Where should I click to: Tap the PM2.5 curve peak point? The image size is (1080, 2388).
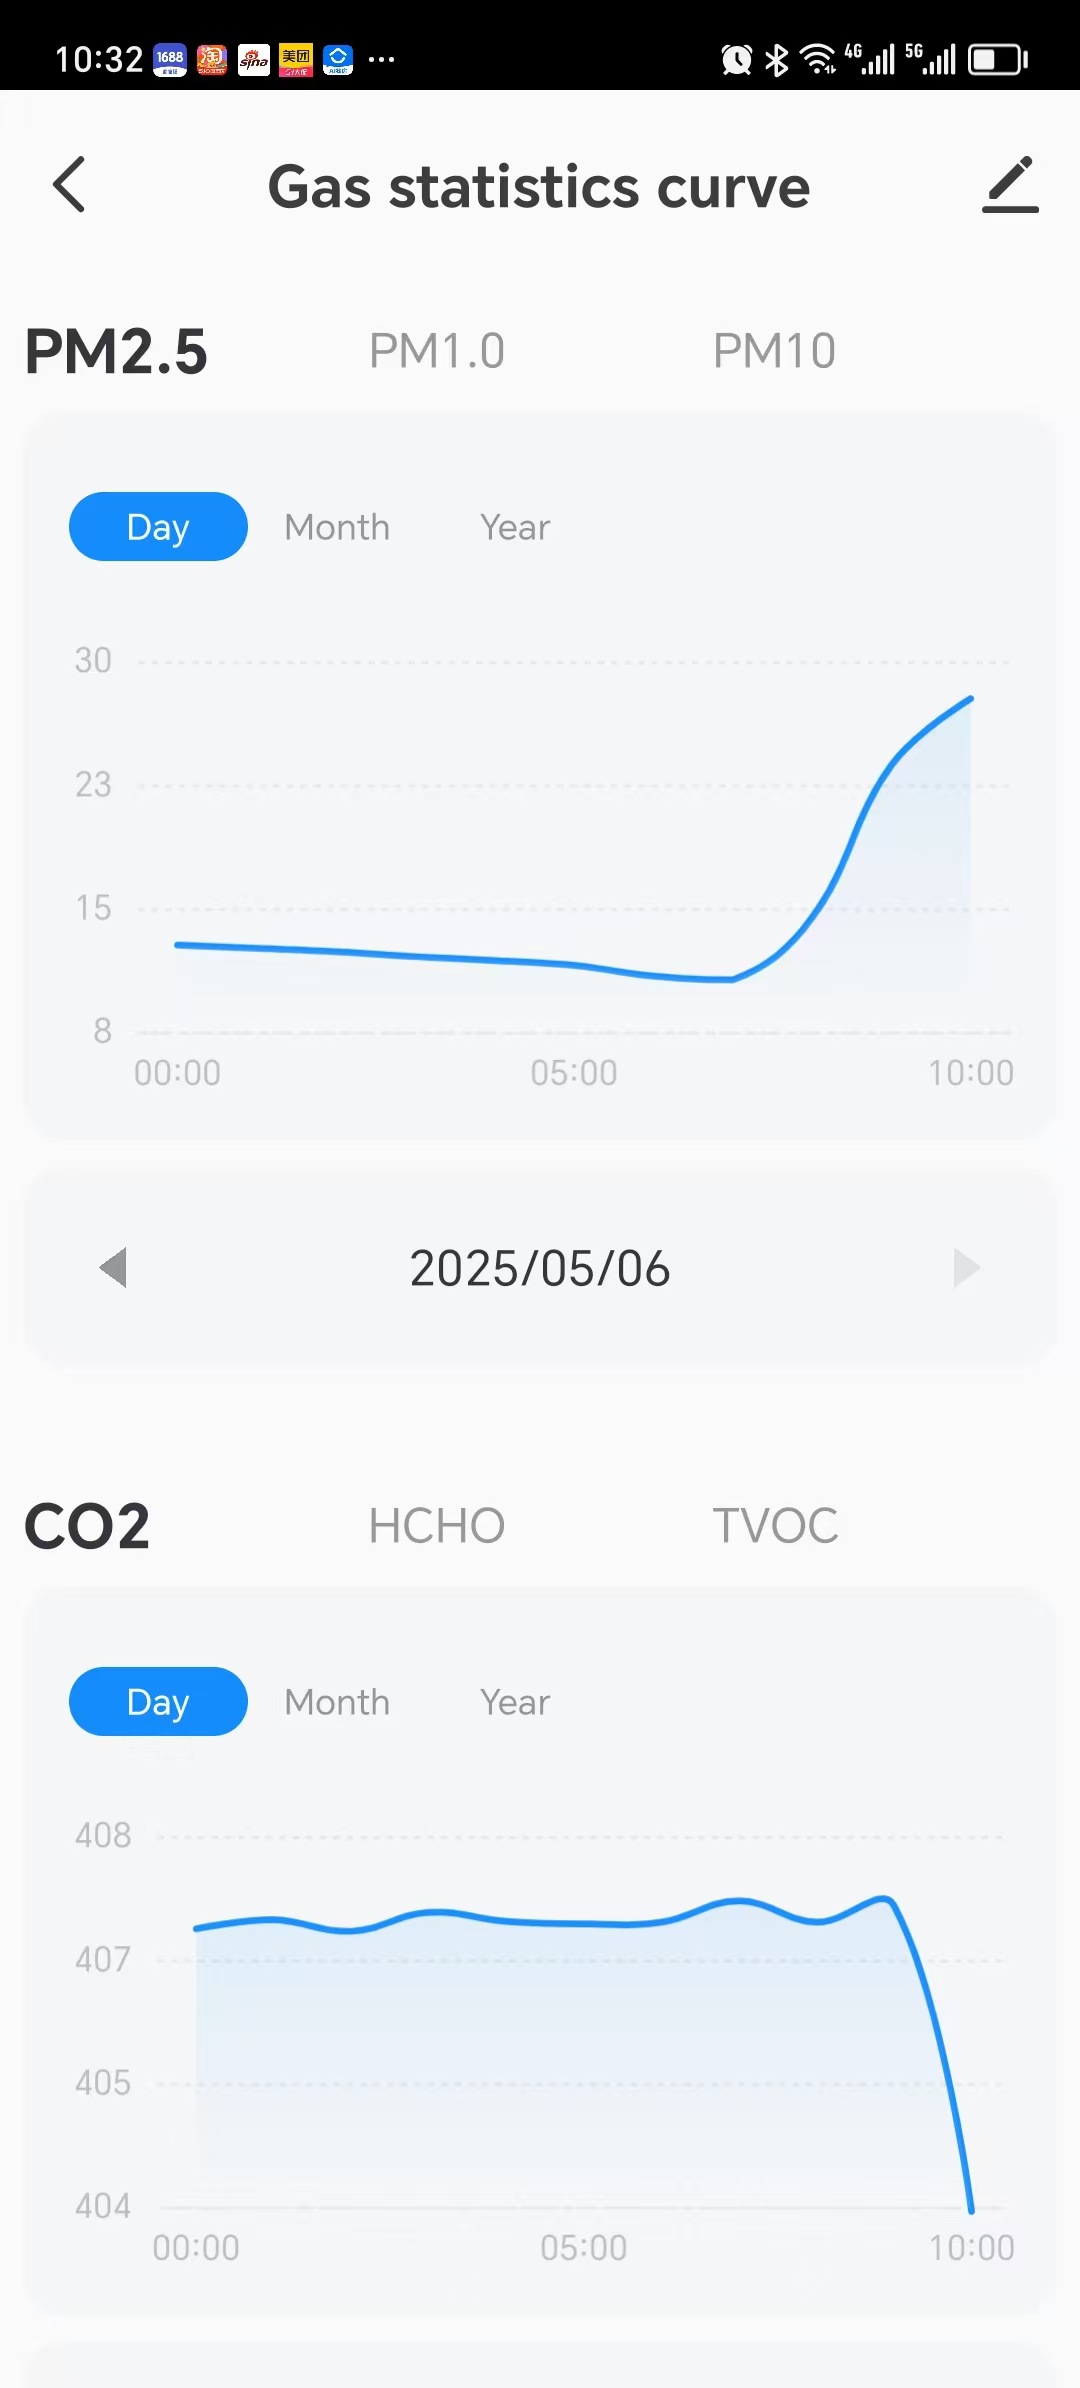pyautogui.click(x=970, y=699)
